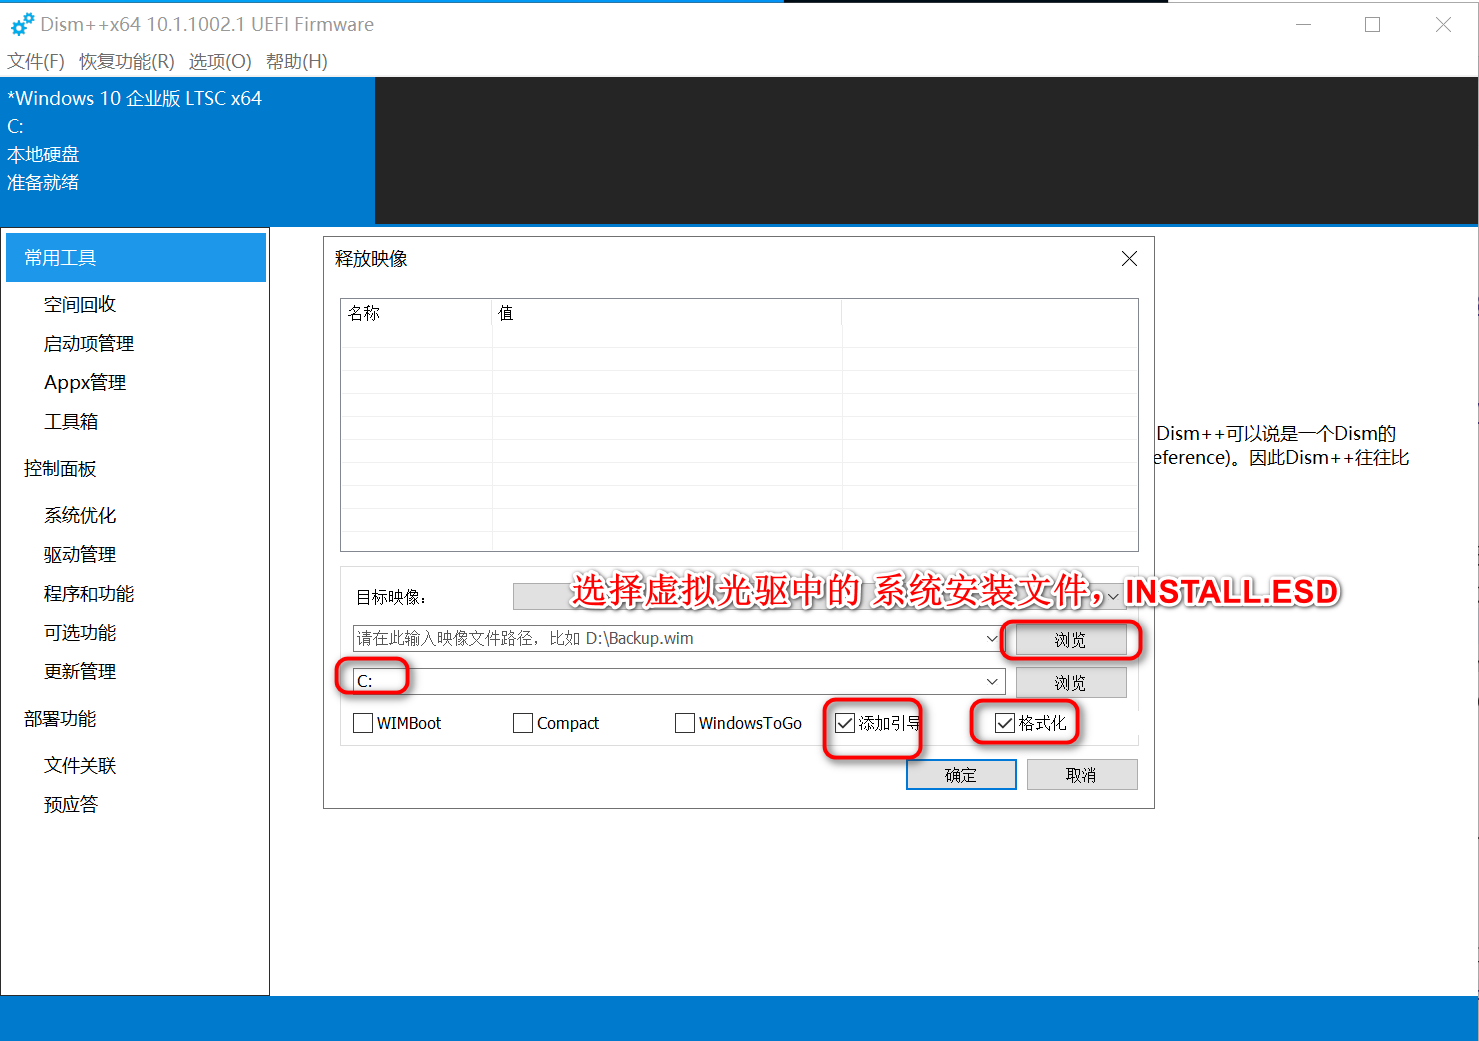The height and width of the screenshot is (1041, 1479).
Task: Enable the WindowsToGo checkbox
Action: click(x=685, y=723)
